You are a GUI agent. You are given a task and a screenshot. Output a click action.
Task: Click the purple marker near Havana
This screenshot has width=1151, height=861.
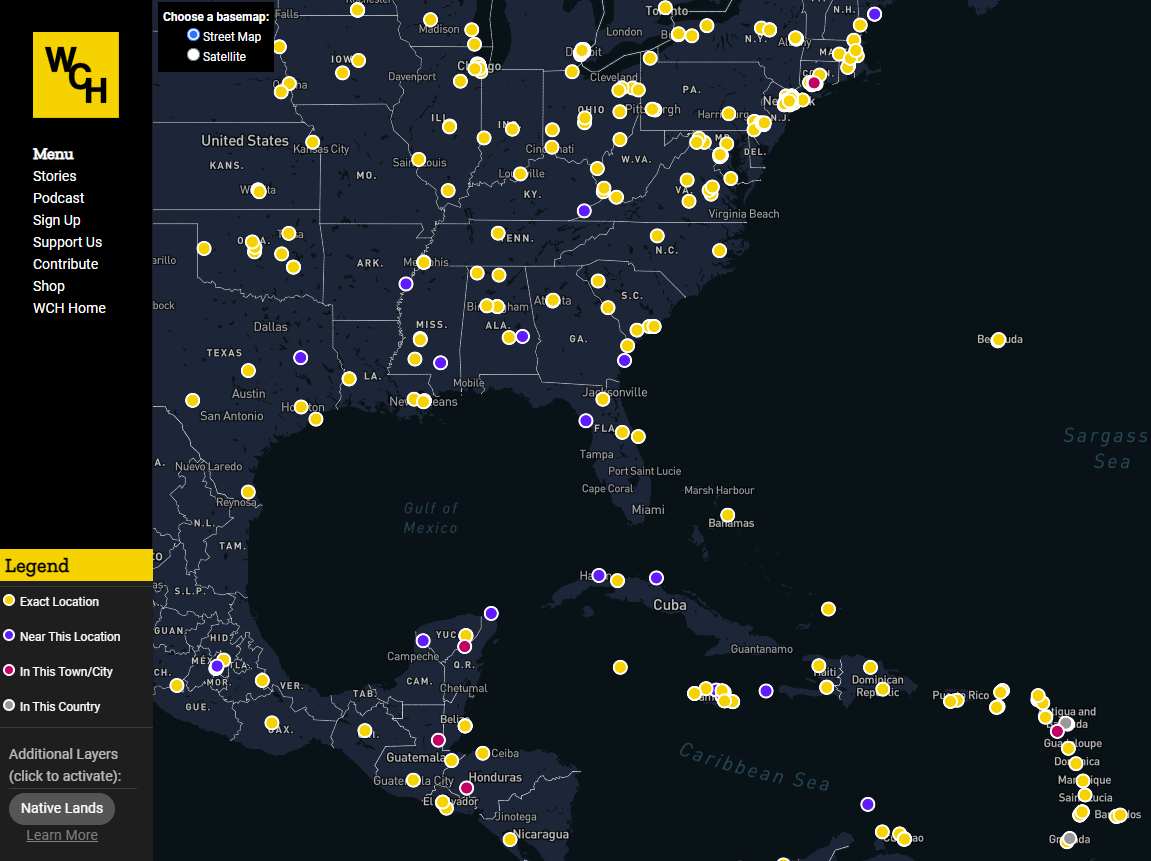598,575
